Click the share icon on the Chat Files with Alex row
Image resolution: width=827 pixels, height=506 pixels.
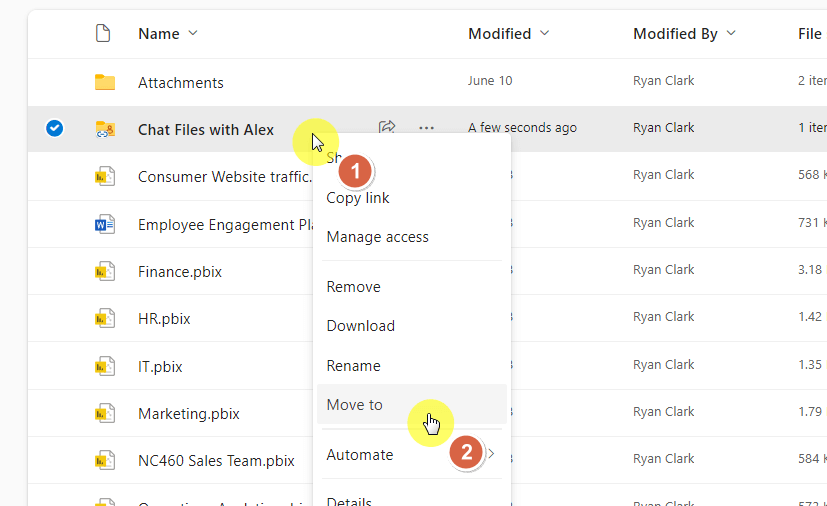(x=387, y=127)
